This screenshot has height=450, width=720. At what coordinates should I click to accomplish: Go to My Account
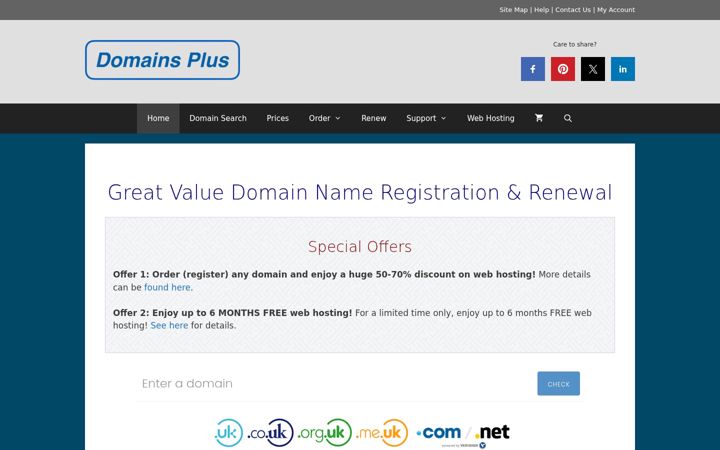616,10
